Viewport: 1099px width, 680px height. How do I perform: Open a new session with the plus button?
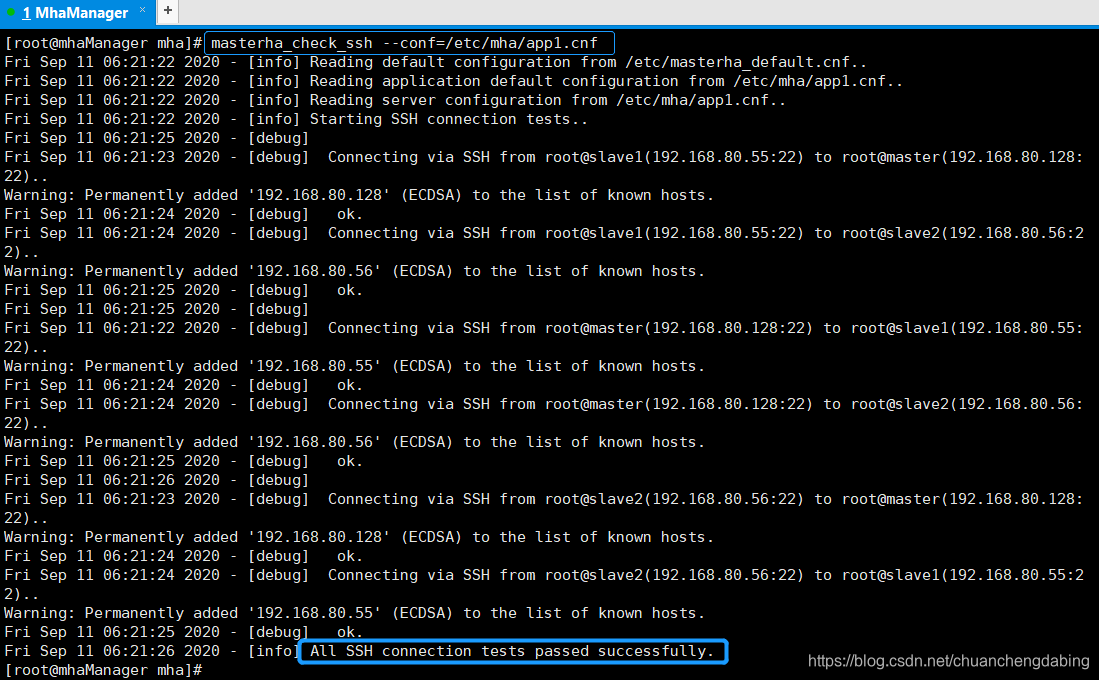(168, 11)
